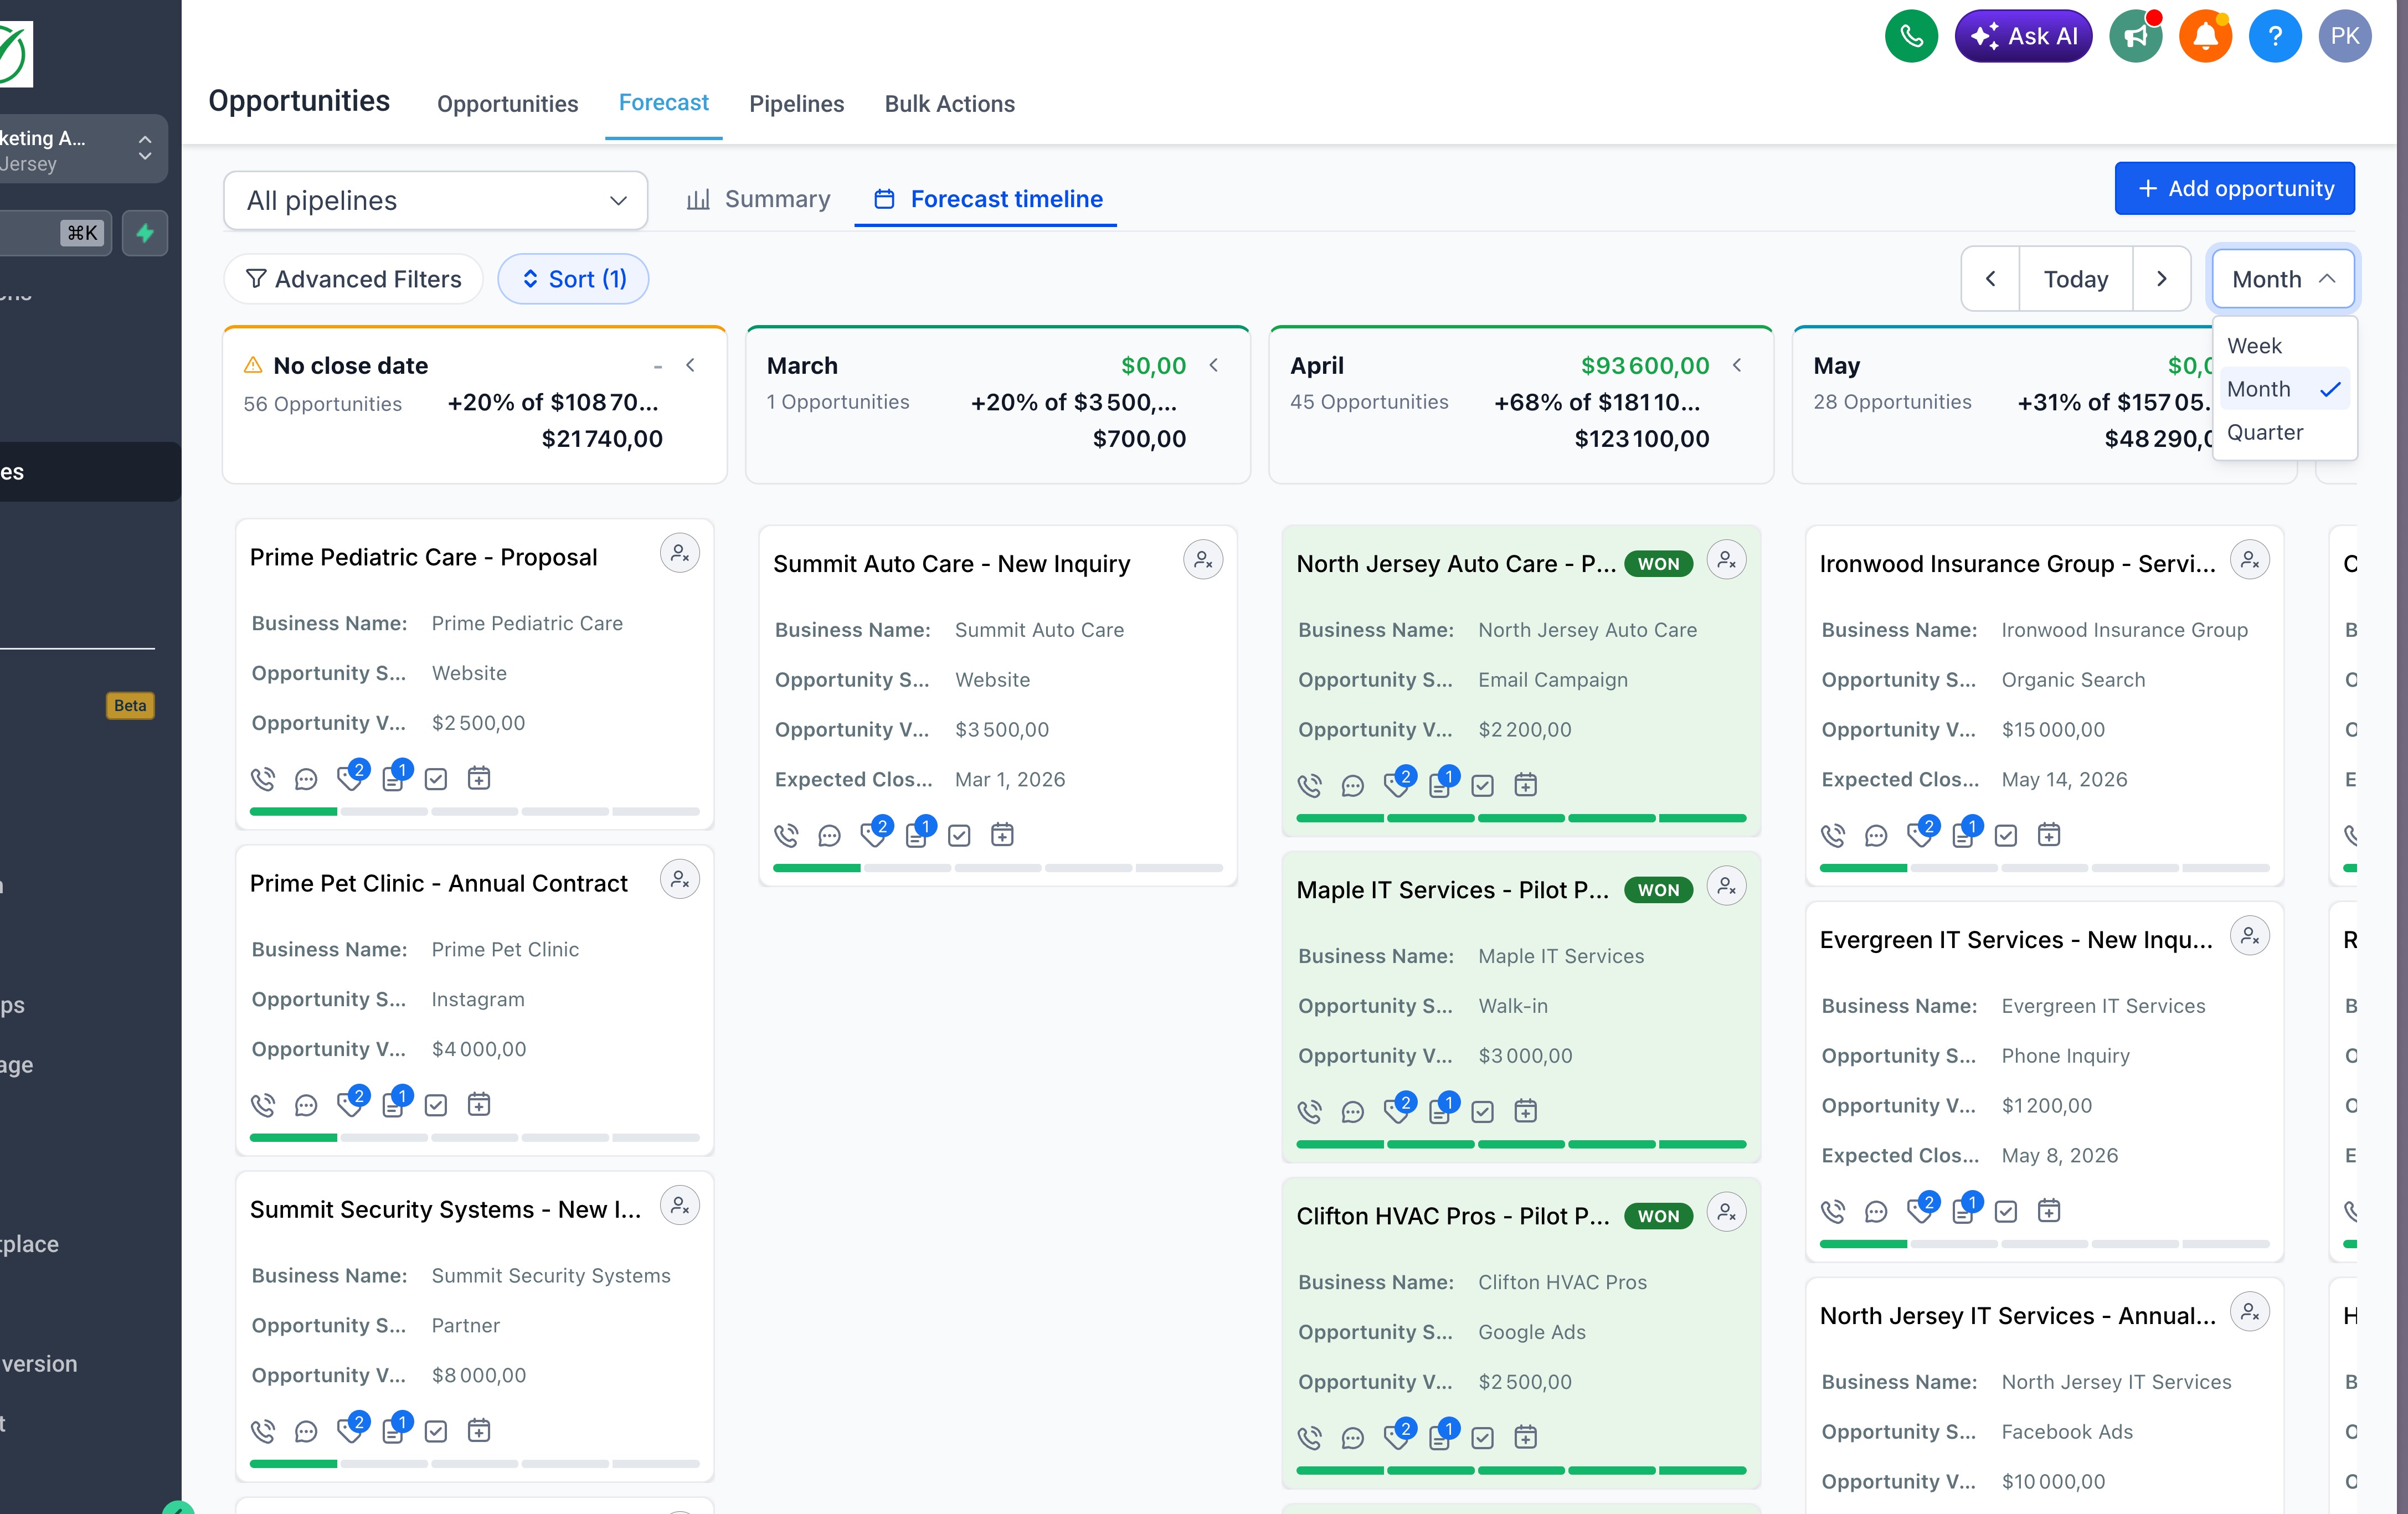
Task: Click the blue help question mark icon
Action: (x=2274, y=37)
